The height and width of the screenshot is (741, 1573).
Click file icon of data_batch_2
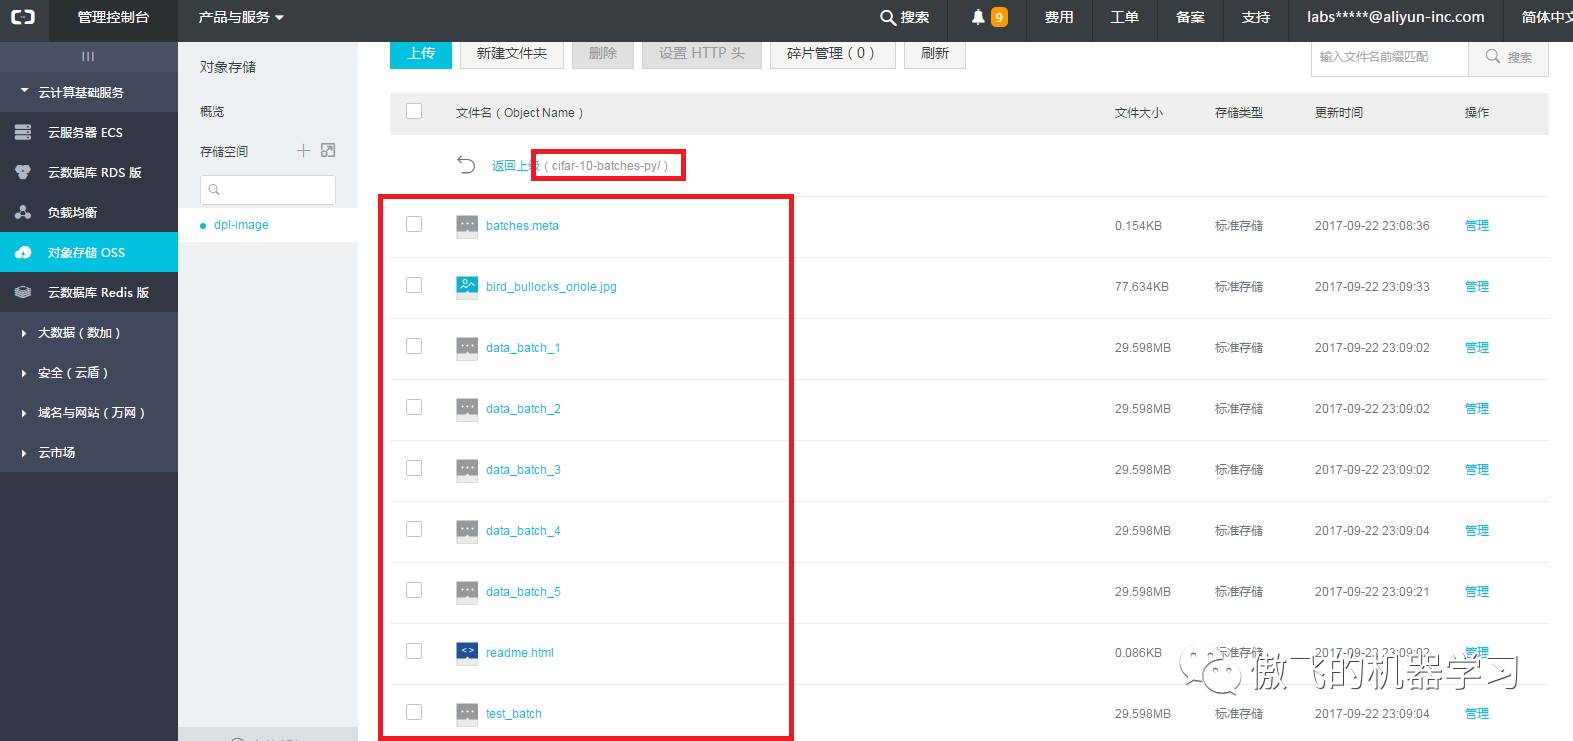pos(467,409)
